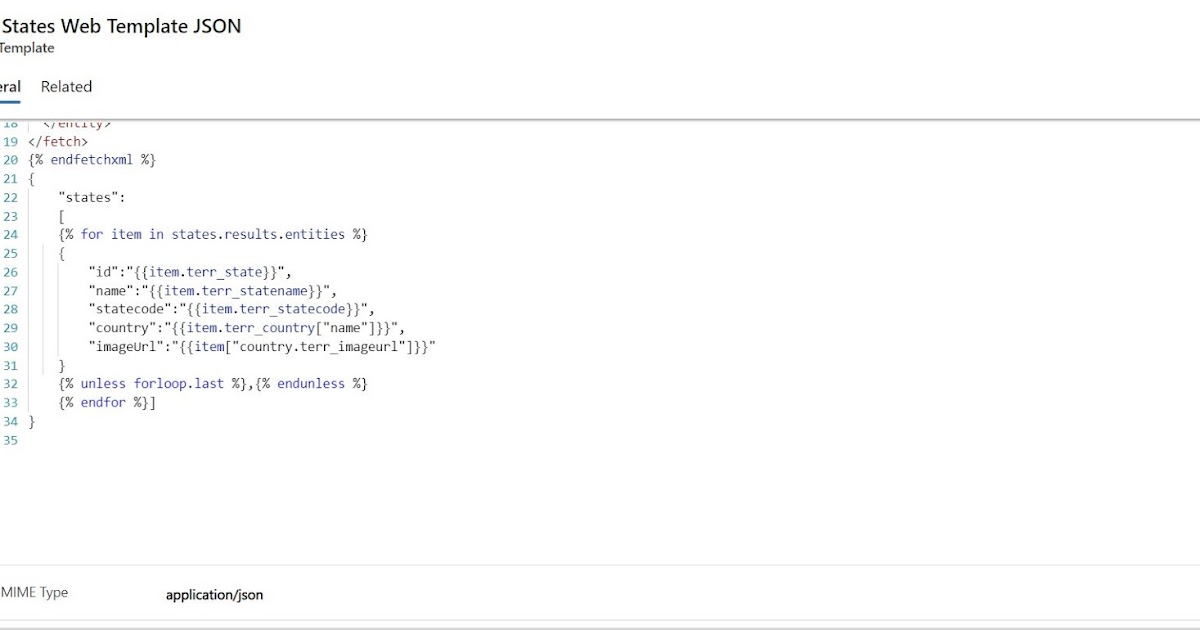Screen dimensions: 1200x630
Task: Click the MIME Type field label
Action: 35,592
